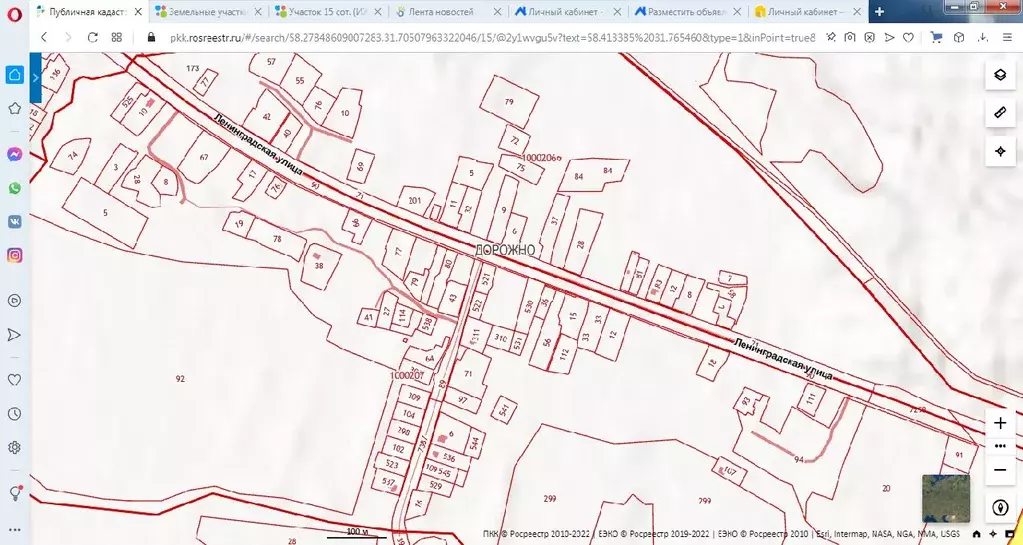Open the browser history clock icon
1023x545 pixels.
click(15, 414)
